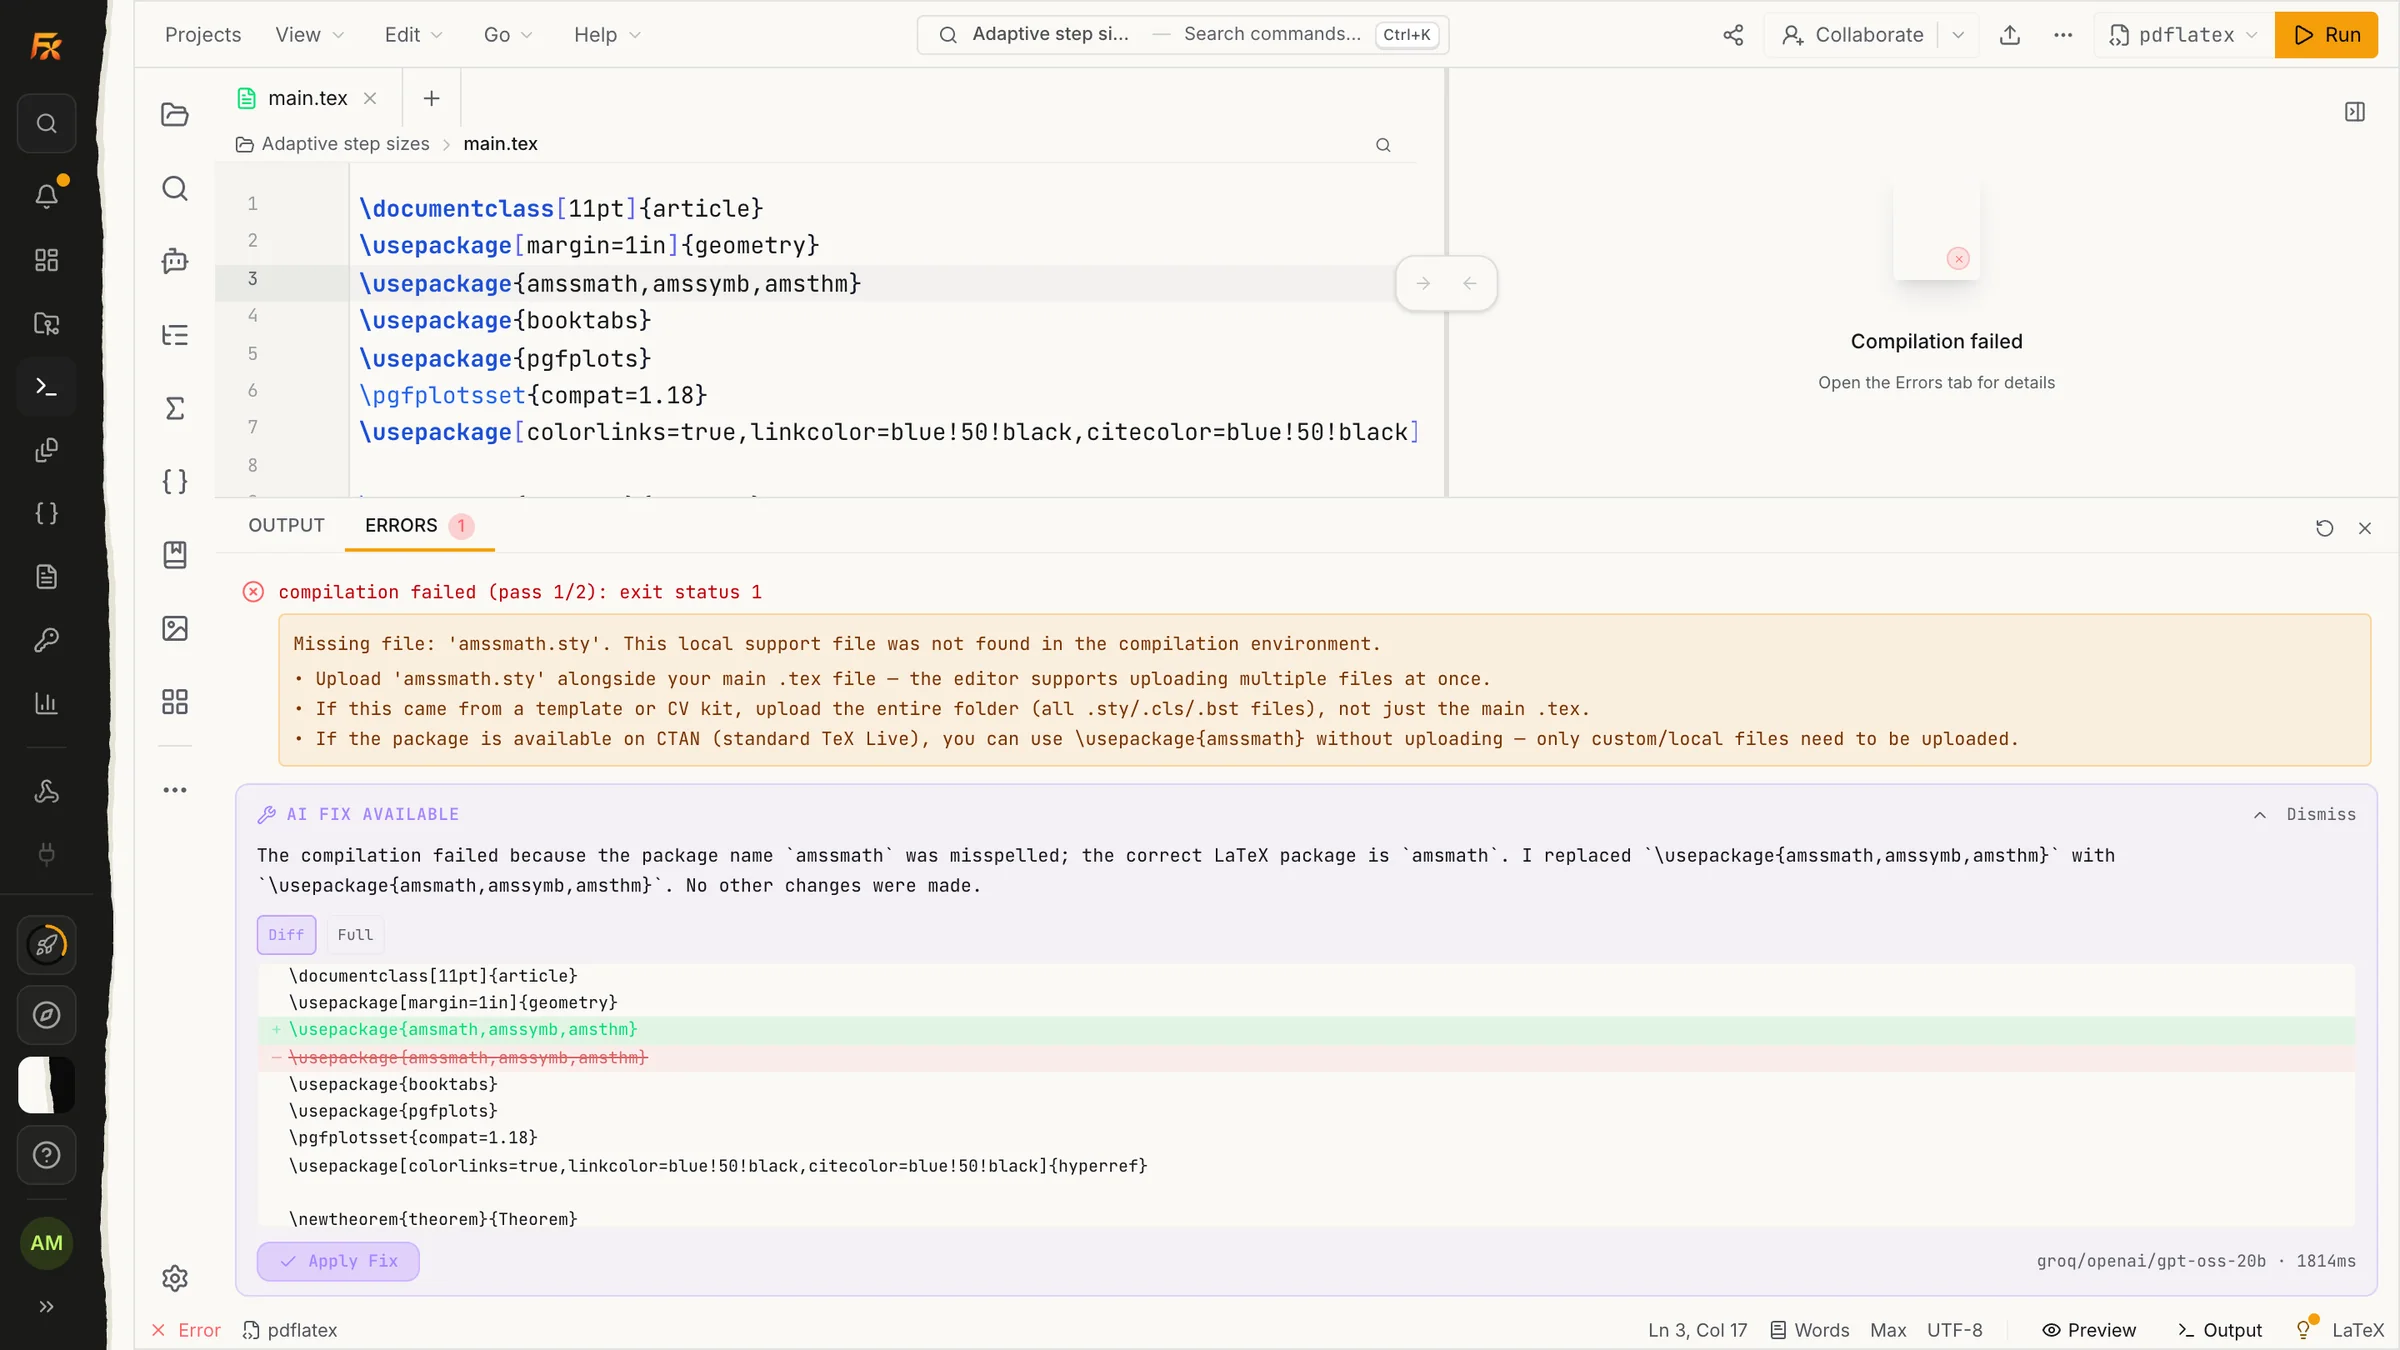Add a new editor tab with plus
The width and height of the screenshot is (2400, 1350).
(431, 98)
